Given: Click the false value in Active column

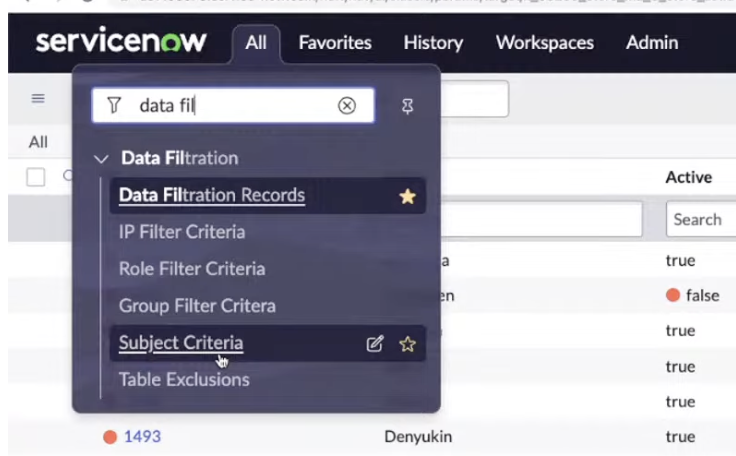Looking at the screenshot, I should click(x=702, y=295).
